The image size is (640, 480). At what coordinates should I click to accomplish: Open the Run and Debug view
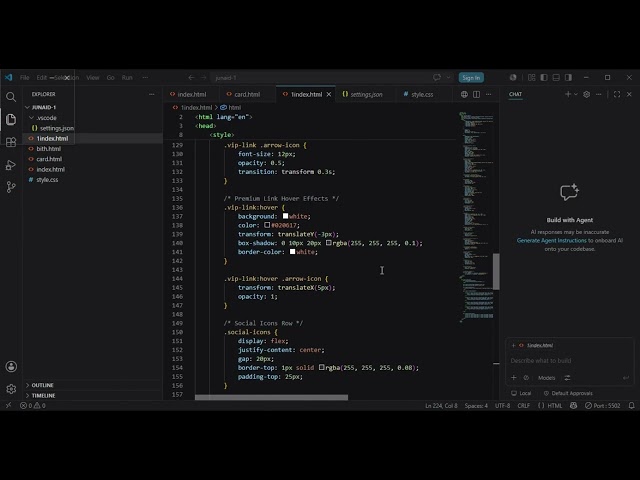[11, 164]
